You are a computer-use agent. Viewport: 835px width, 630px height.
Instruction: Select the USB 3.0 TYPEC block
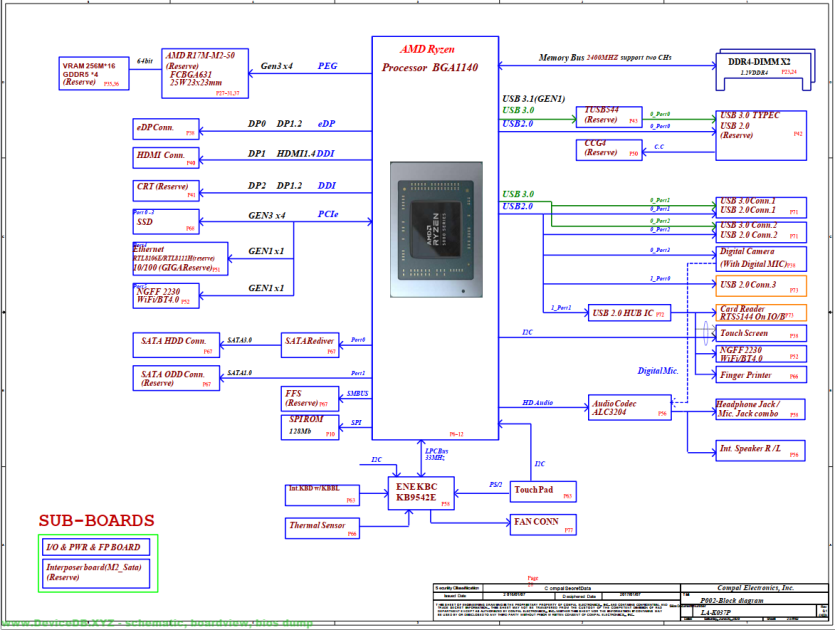(x=761, y=135)
